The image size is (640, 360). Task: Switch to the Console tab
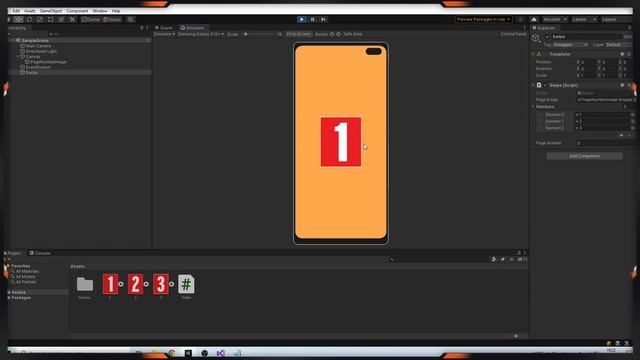tap(40, 253)
